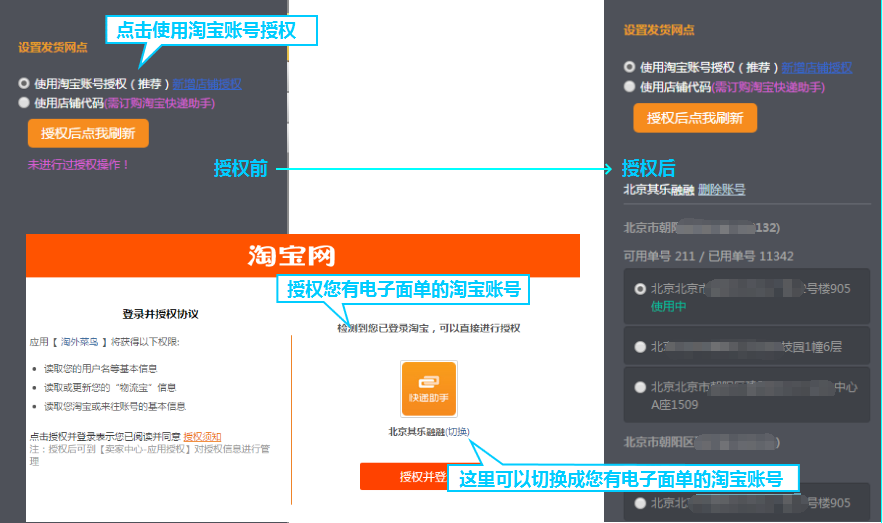Select bottom address radio ending 号楼905
Viewport: 883px width, 523px height.
coord(640,503)
